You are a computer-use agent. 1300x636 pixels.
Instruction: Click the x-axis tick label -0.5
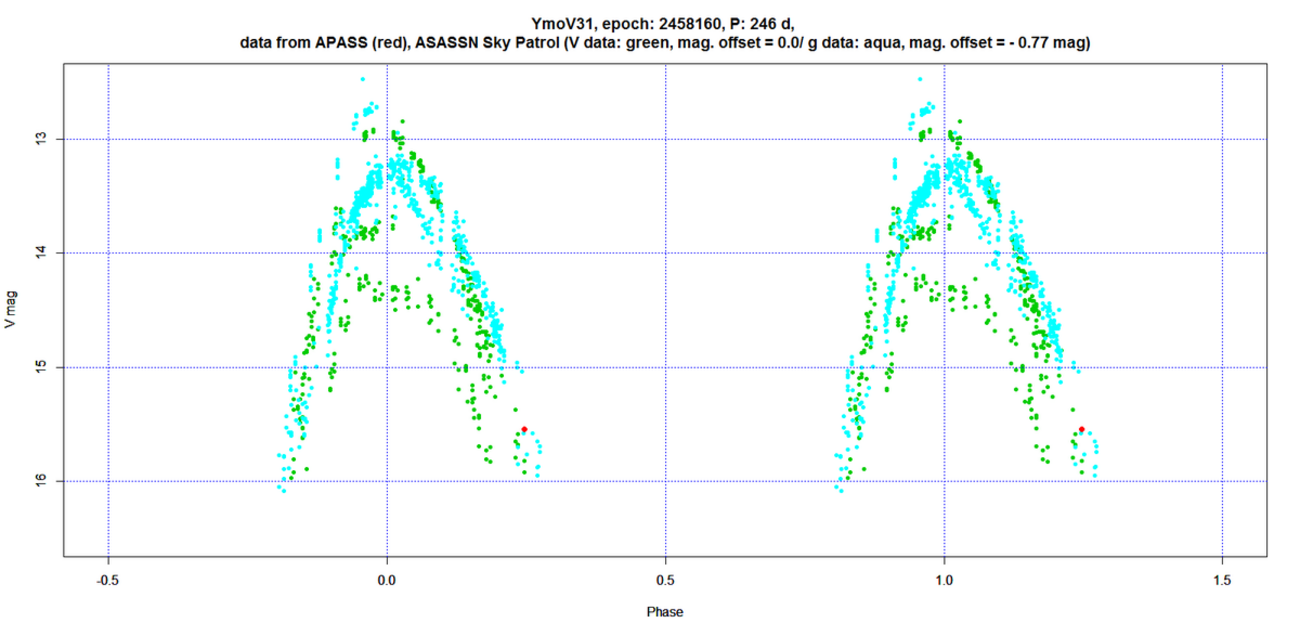click(108, 580)
